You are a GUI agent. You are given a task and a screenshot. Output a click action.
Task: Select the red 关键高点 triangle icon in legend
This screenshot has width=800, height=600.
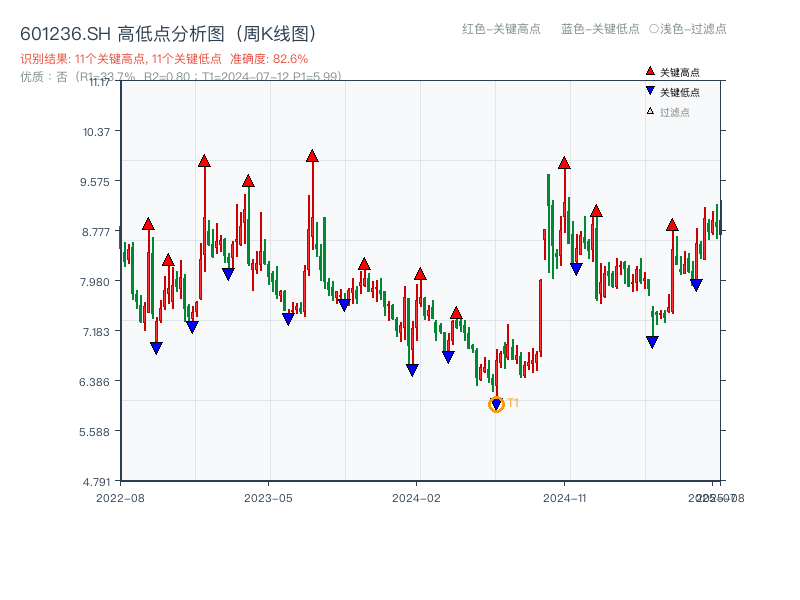(x=650, y=71)
